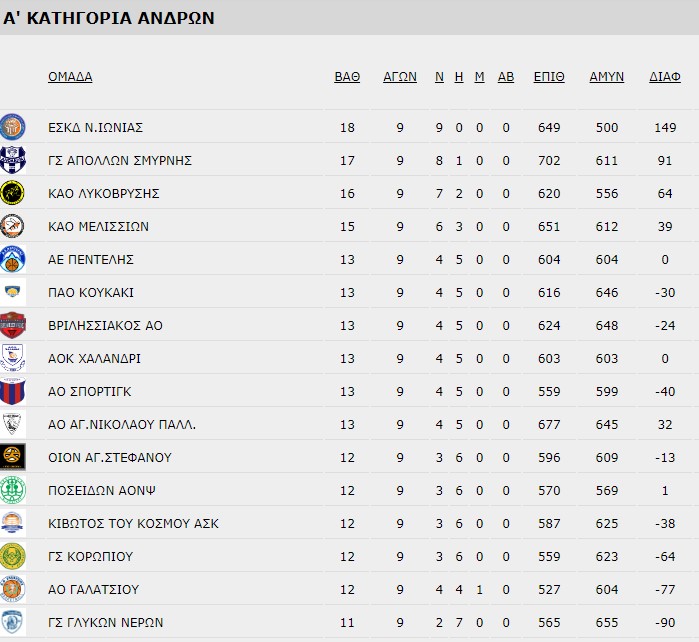Click the ΠΟΣΕΙΔΩΝ ΑΟΝΨ team logo
This screenshot has height=642, width=699.
[13, 490]
